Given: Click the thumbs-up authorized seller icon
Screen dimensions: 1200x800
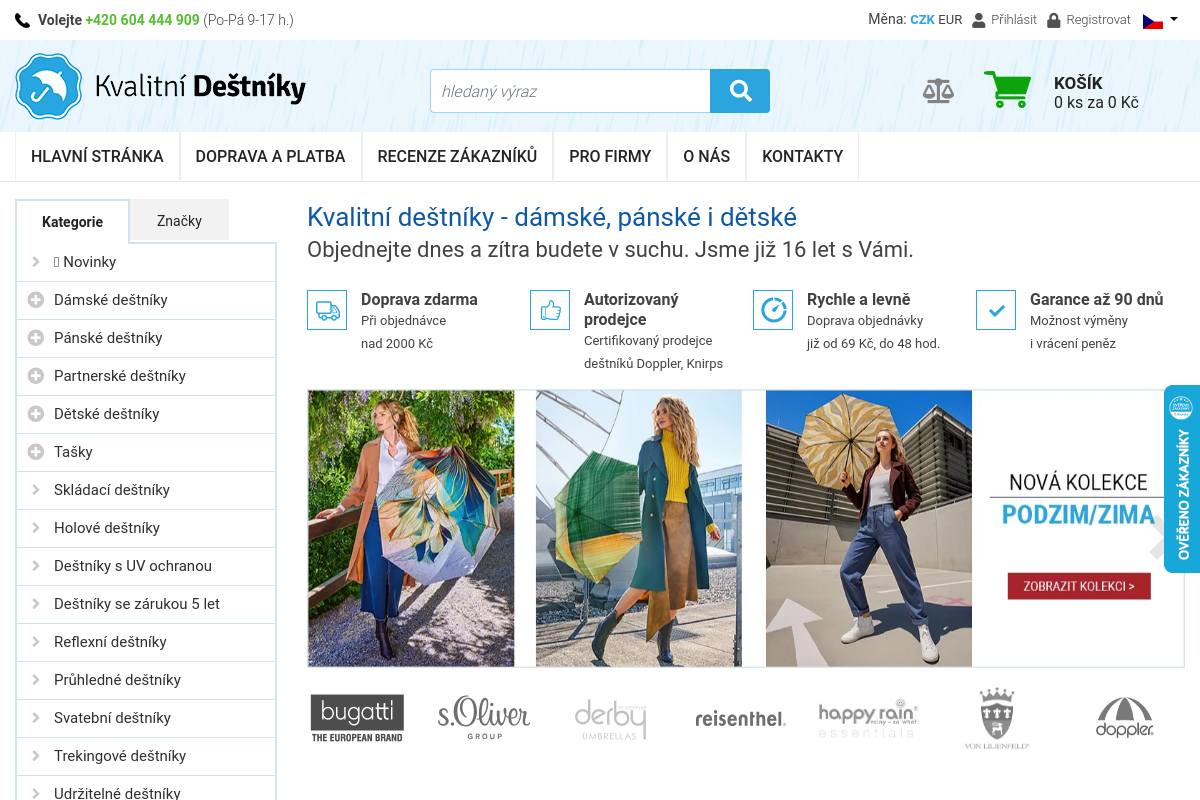Looking at the screenshot, I should (550, 310).
